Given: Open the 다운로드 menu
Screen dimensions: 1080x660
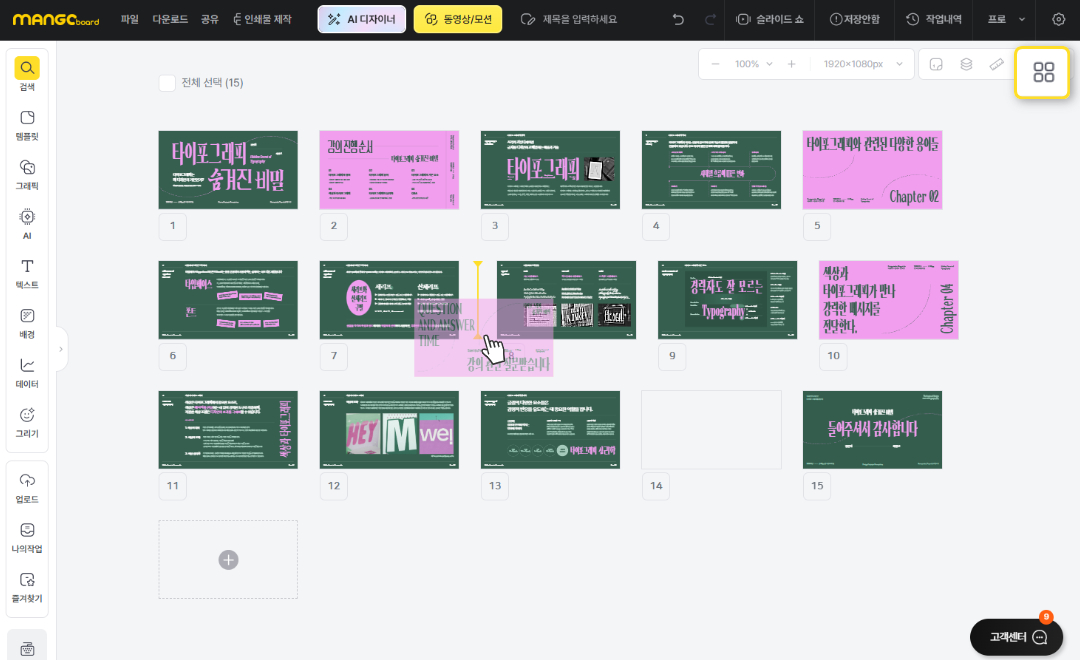Looking at the screenshot, I should (170, 19).
